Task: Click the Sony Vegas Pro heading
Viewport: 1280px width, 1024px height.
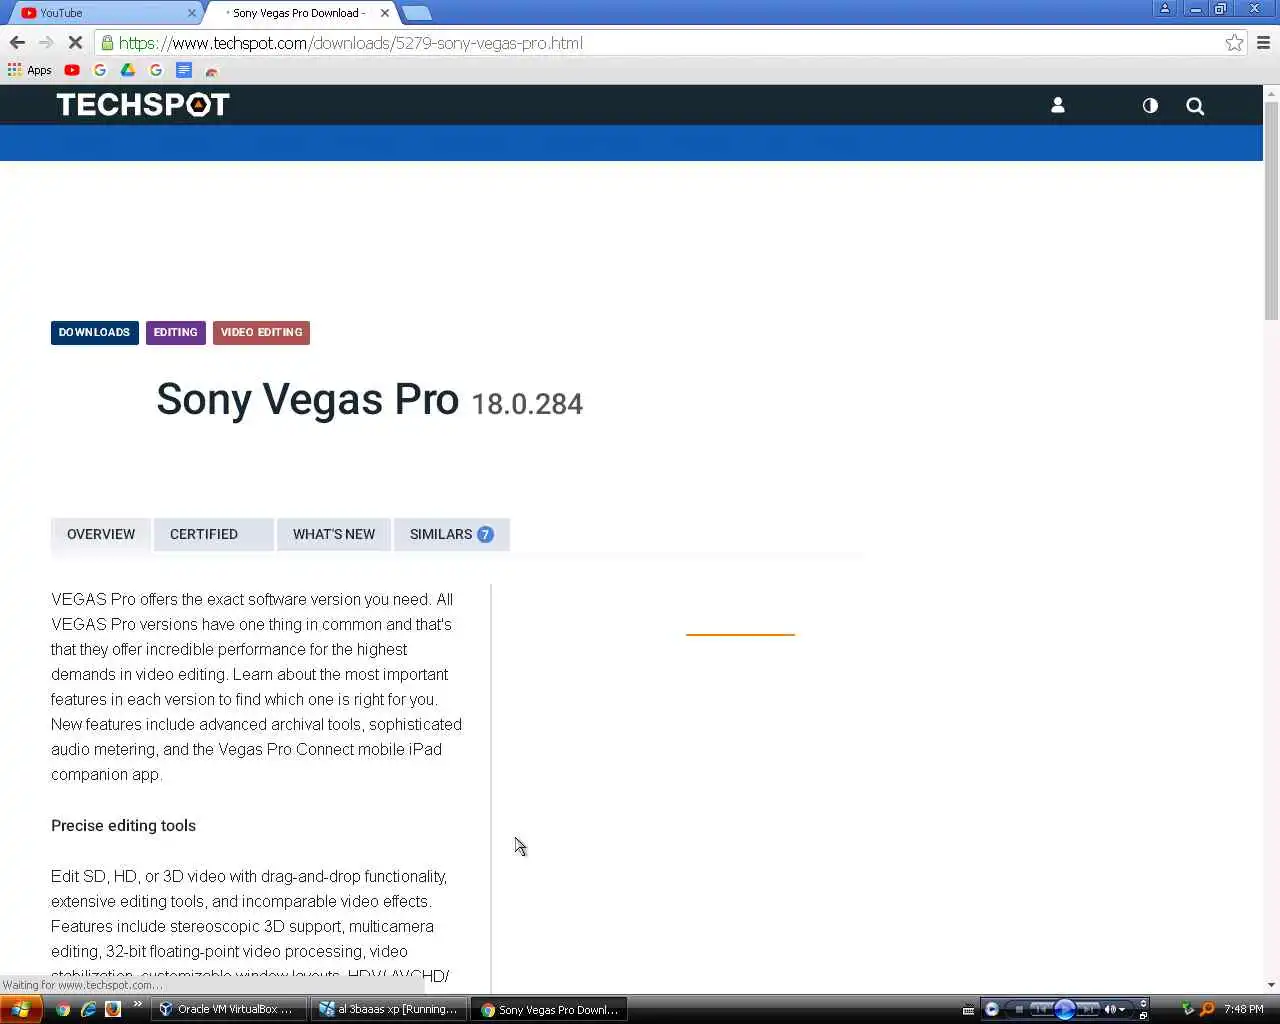Action: (x=308, y=399)
